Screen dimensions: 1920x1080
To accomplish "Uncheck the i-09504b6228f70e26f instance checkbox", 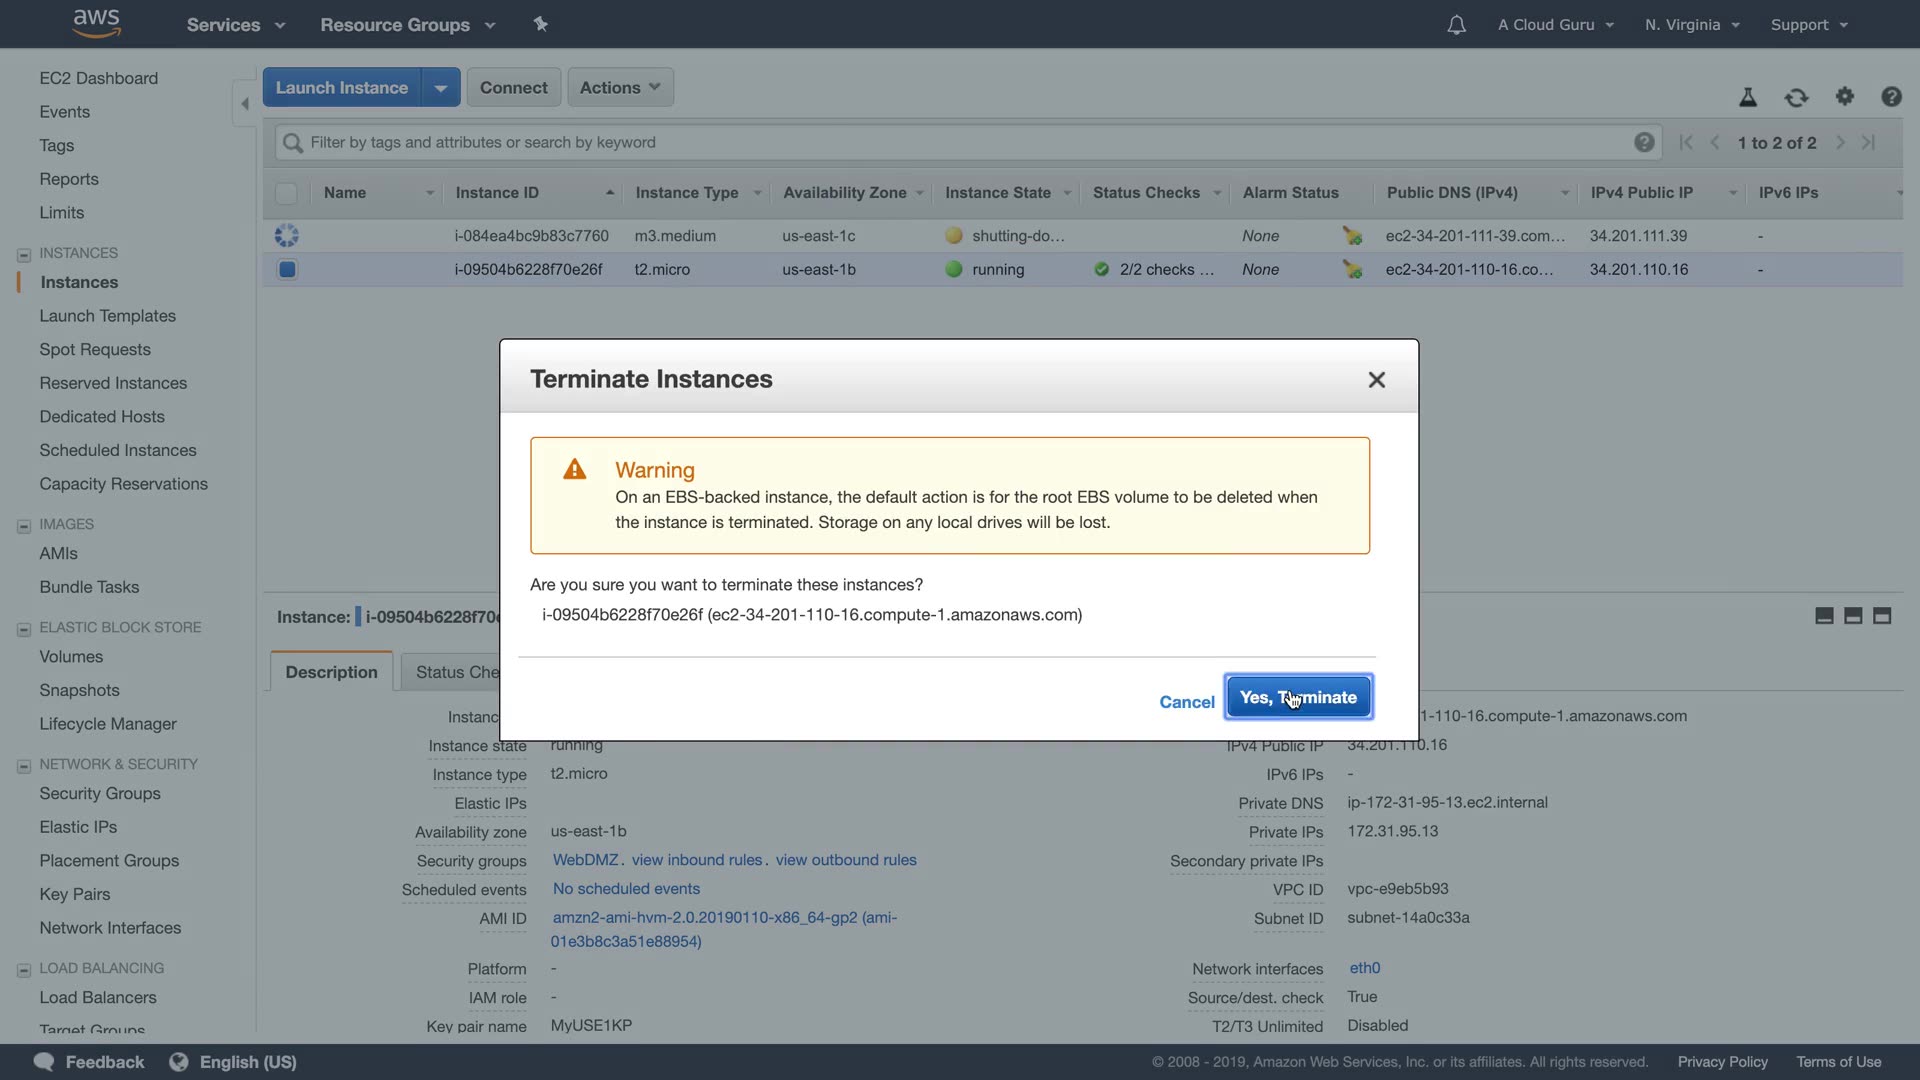I will [287, 270].
